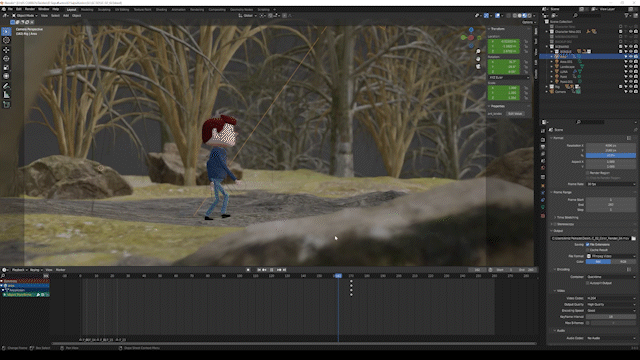Image resolution: width=640 pixels, height=360 pixels.
Task: Select the 3D Cursor tool
Action: pos(6,40)
